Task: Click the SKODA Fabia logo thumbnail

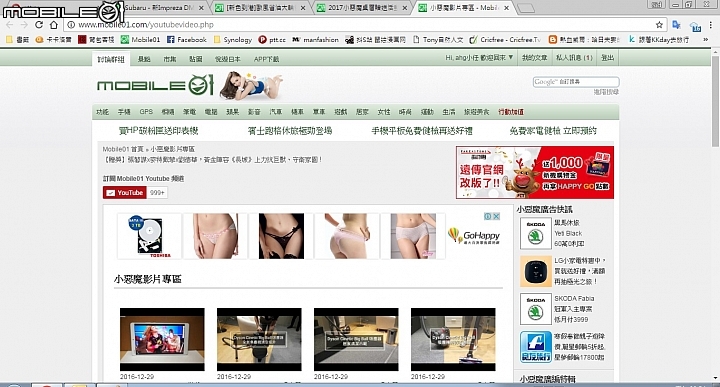Action: [x=535, y=309]
